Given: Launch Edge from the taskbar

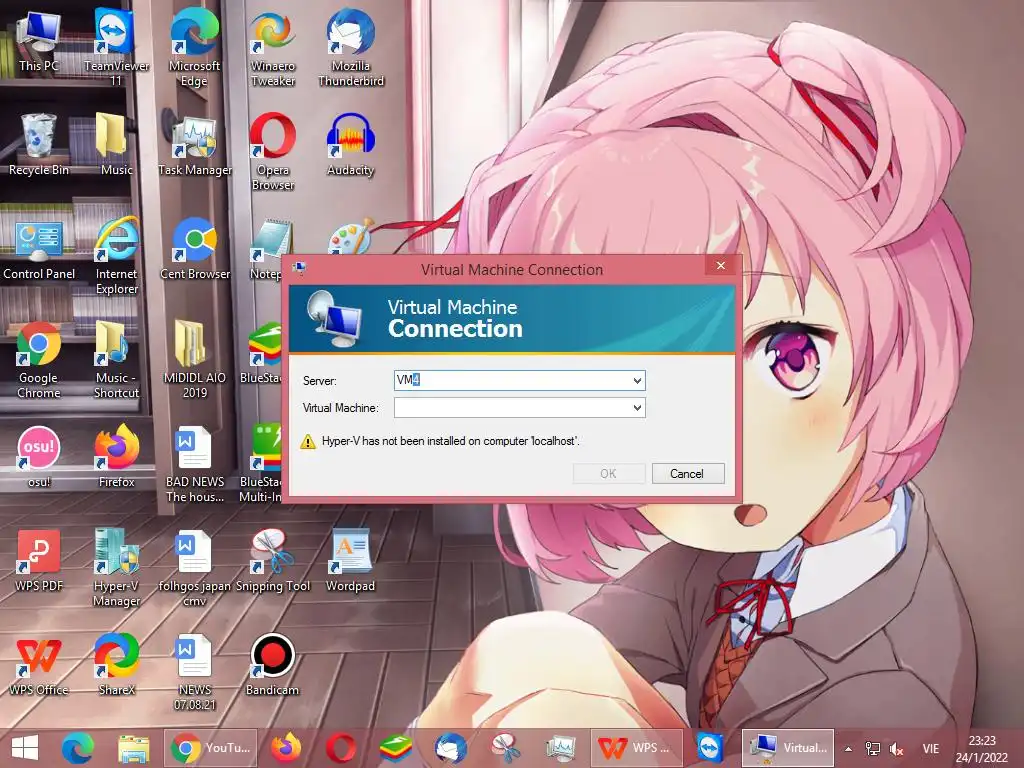Looking at the screenshot, I should tap(77, 748).
